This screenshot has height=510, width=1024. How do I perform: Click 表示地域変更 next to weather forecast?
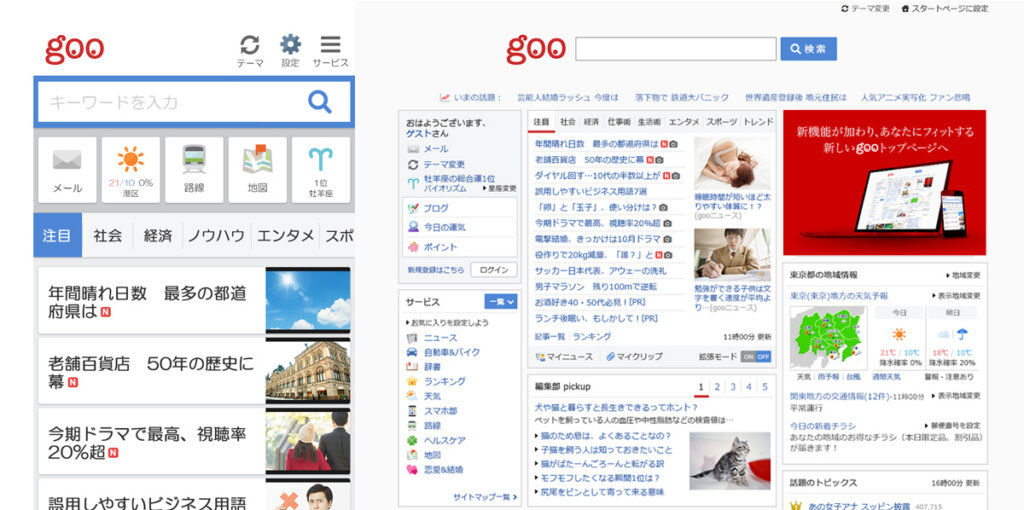[x=956, y=296]
